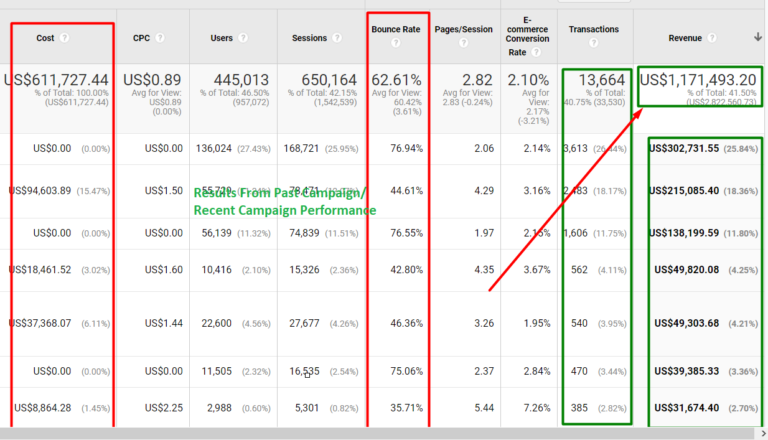
Task: Sort by the CPC column header
Action: [141, 38]
